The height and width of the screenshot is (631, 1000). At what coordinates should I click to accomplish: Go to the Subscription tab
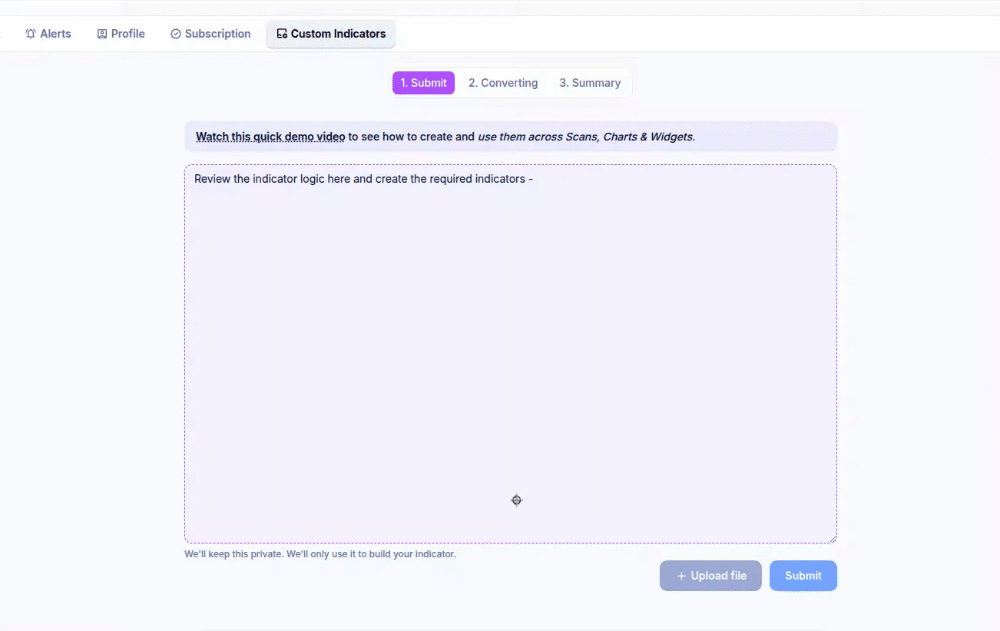pyautogui.click(x=217, y=34)
